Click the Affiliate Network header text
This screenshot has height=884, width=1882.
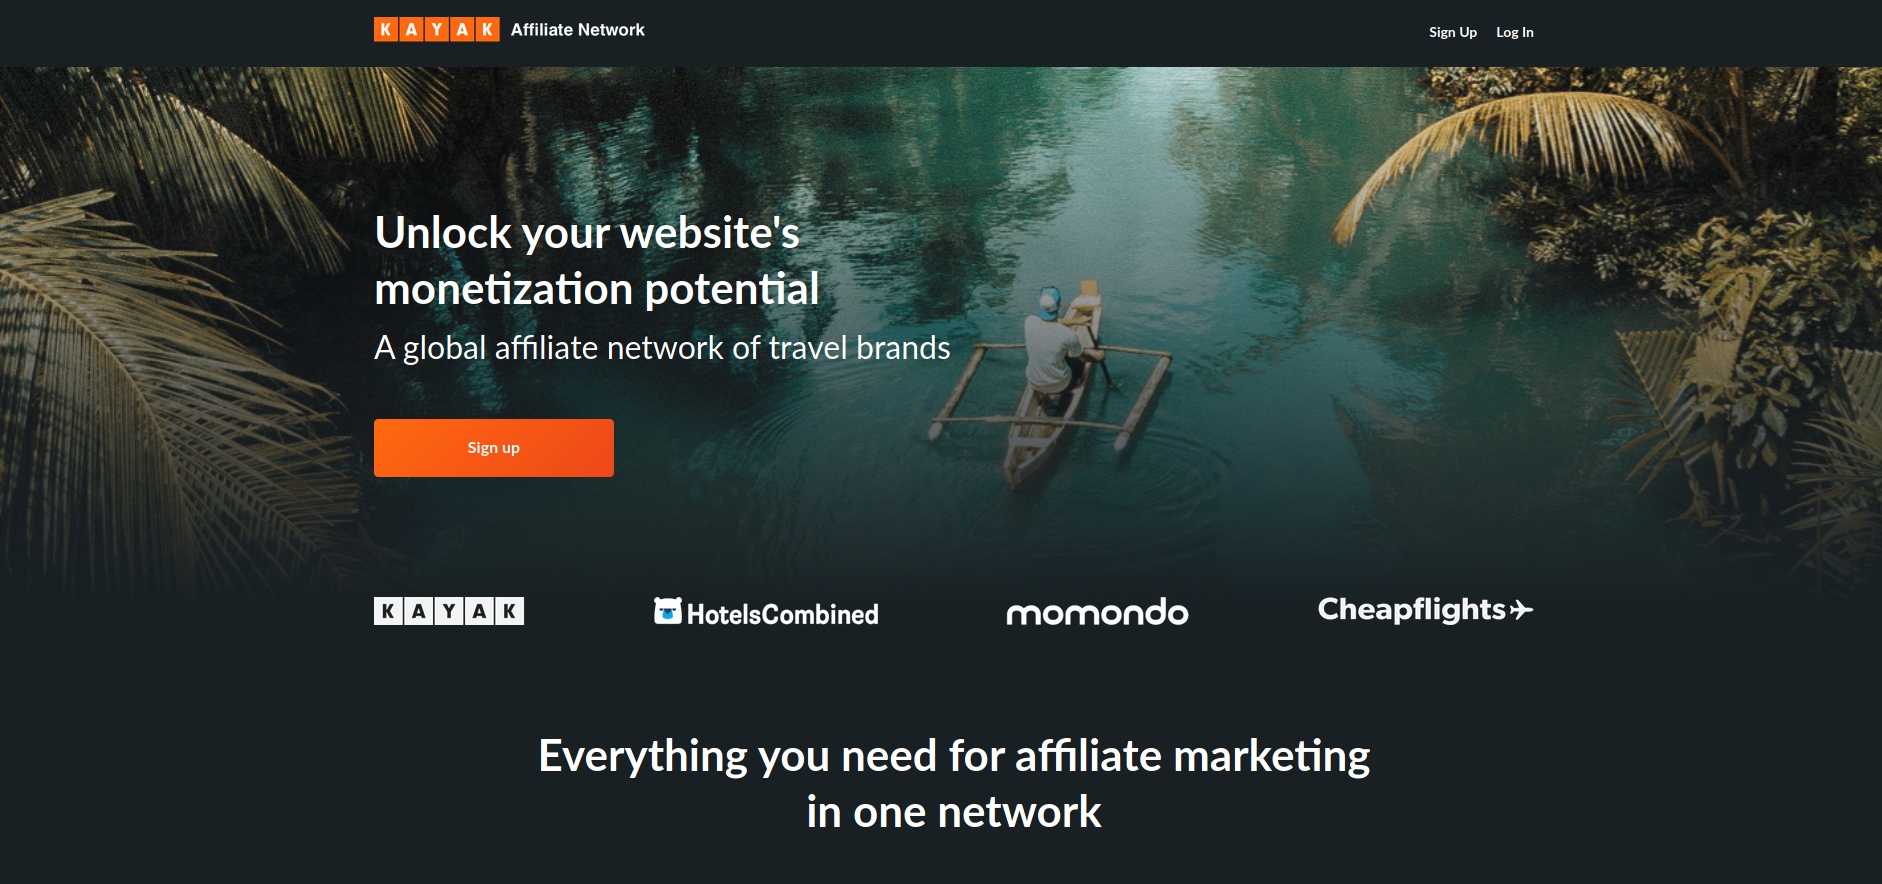(x=578, y=30)
